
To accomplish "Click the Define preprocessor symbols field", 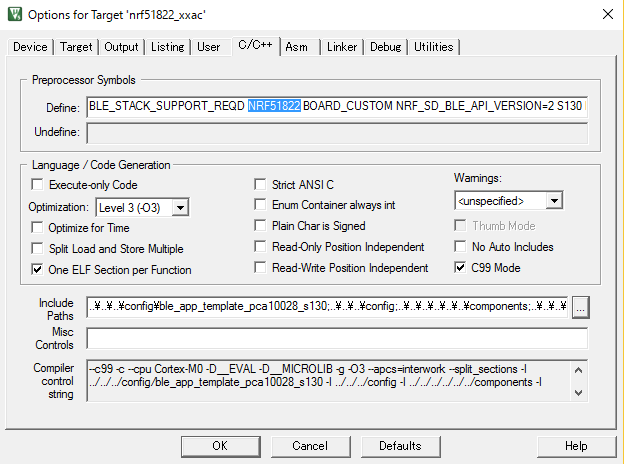I will (337, 106).
